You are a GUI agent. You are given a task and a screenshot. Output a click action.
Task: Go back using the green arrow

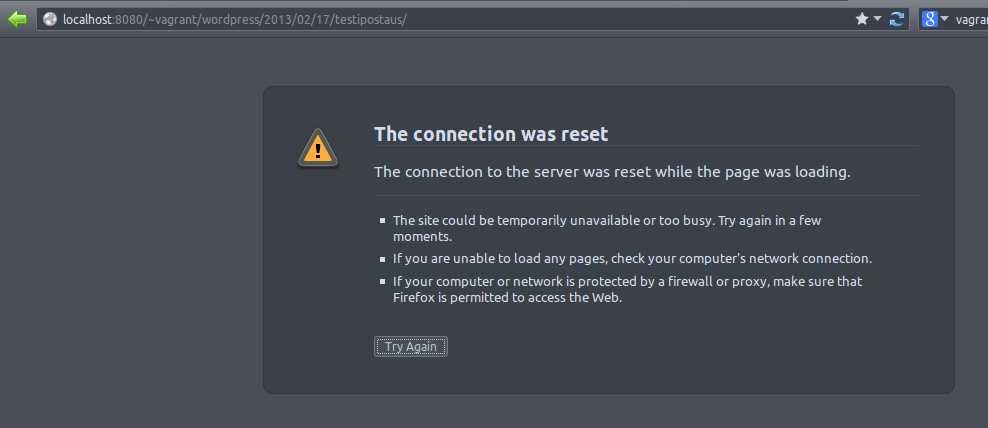[x=17, y=20]
